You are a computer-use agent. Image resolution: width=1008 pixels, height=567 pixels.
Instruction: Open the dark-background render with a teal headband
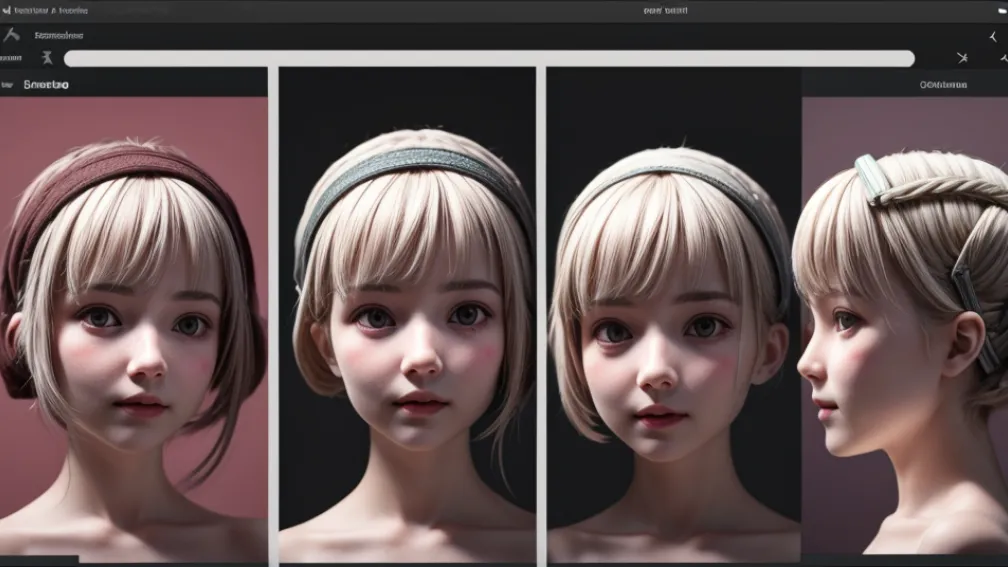click(407, 315)
